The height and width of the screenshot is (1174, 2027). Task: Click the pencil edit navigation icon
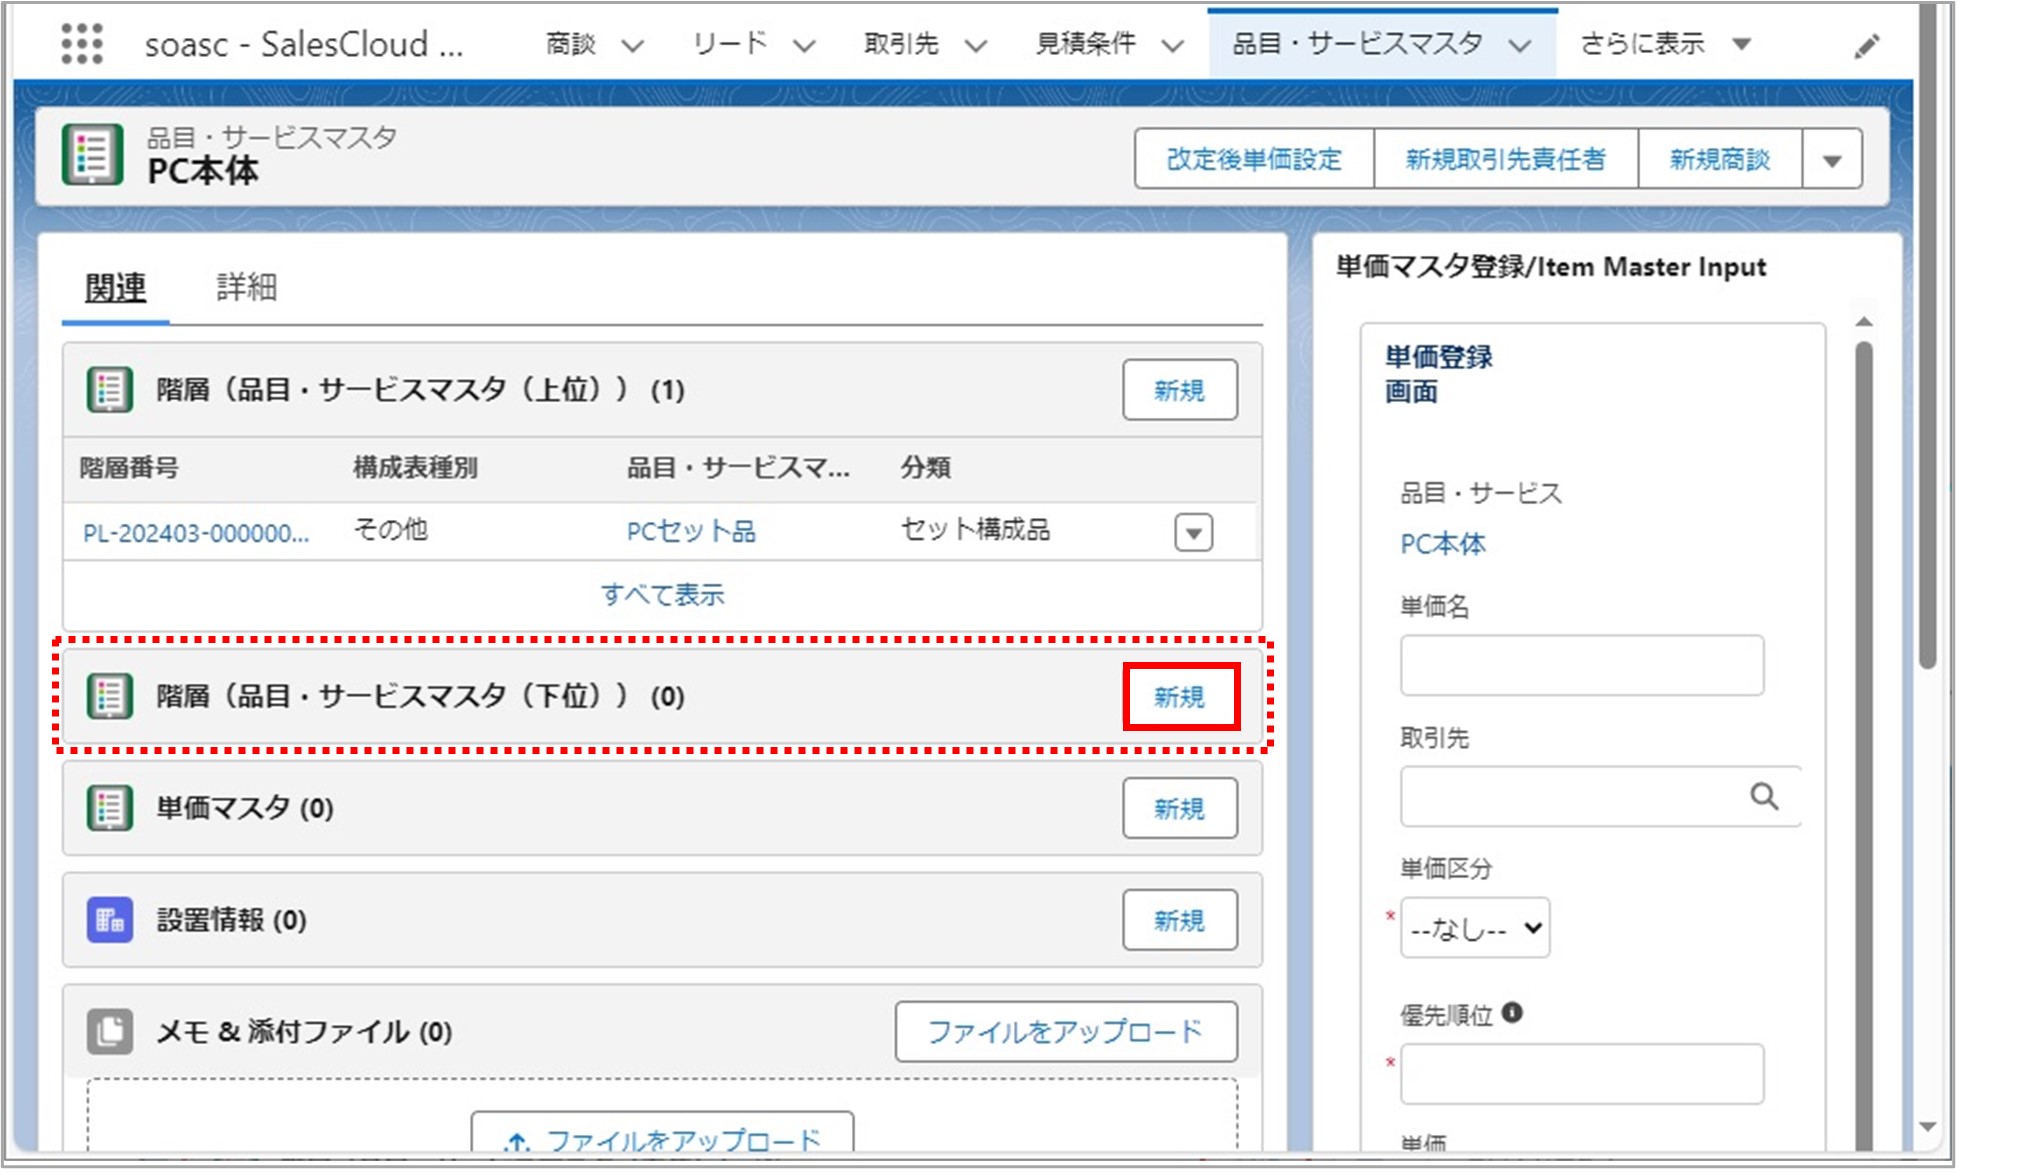(1866, 46)
